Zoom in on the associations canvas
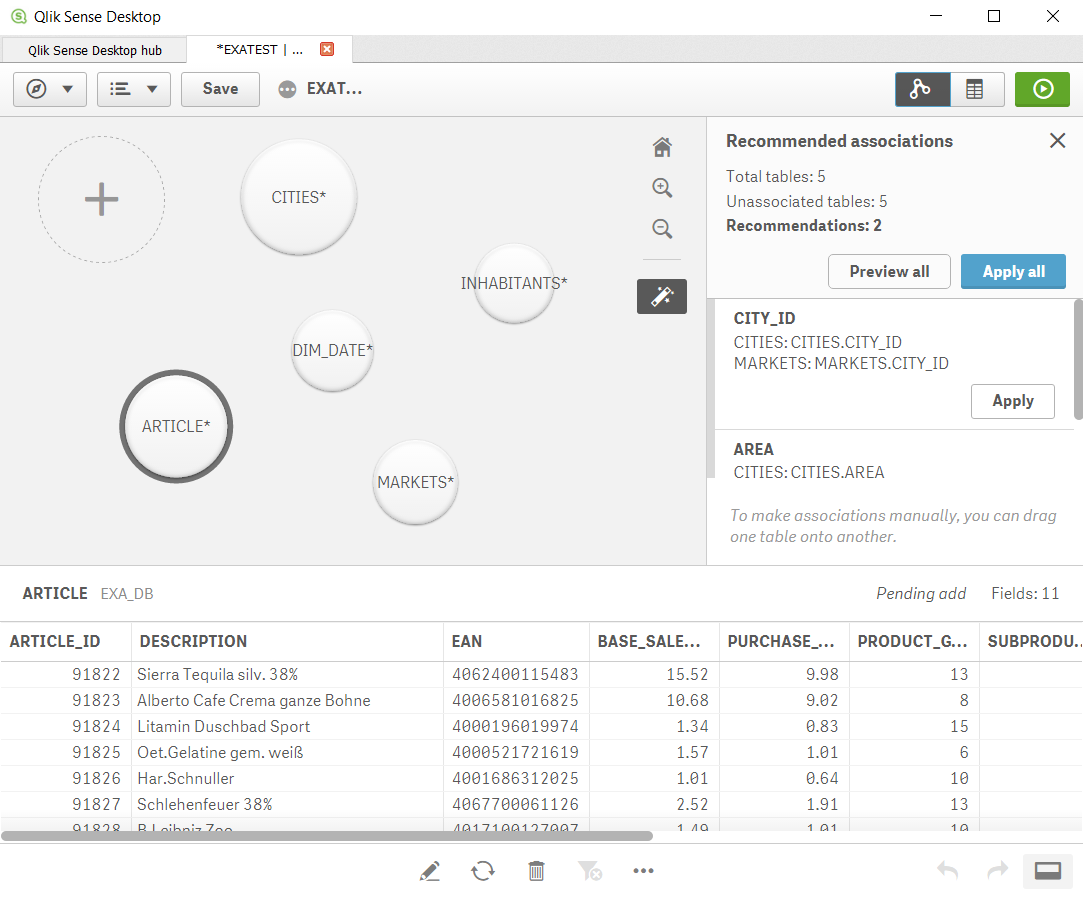 661,188
